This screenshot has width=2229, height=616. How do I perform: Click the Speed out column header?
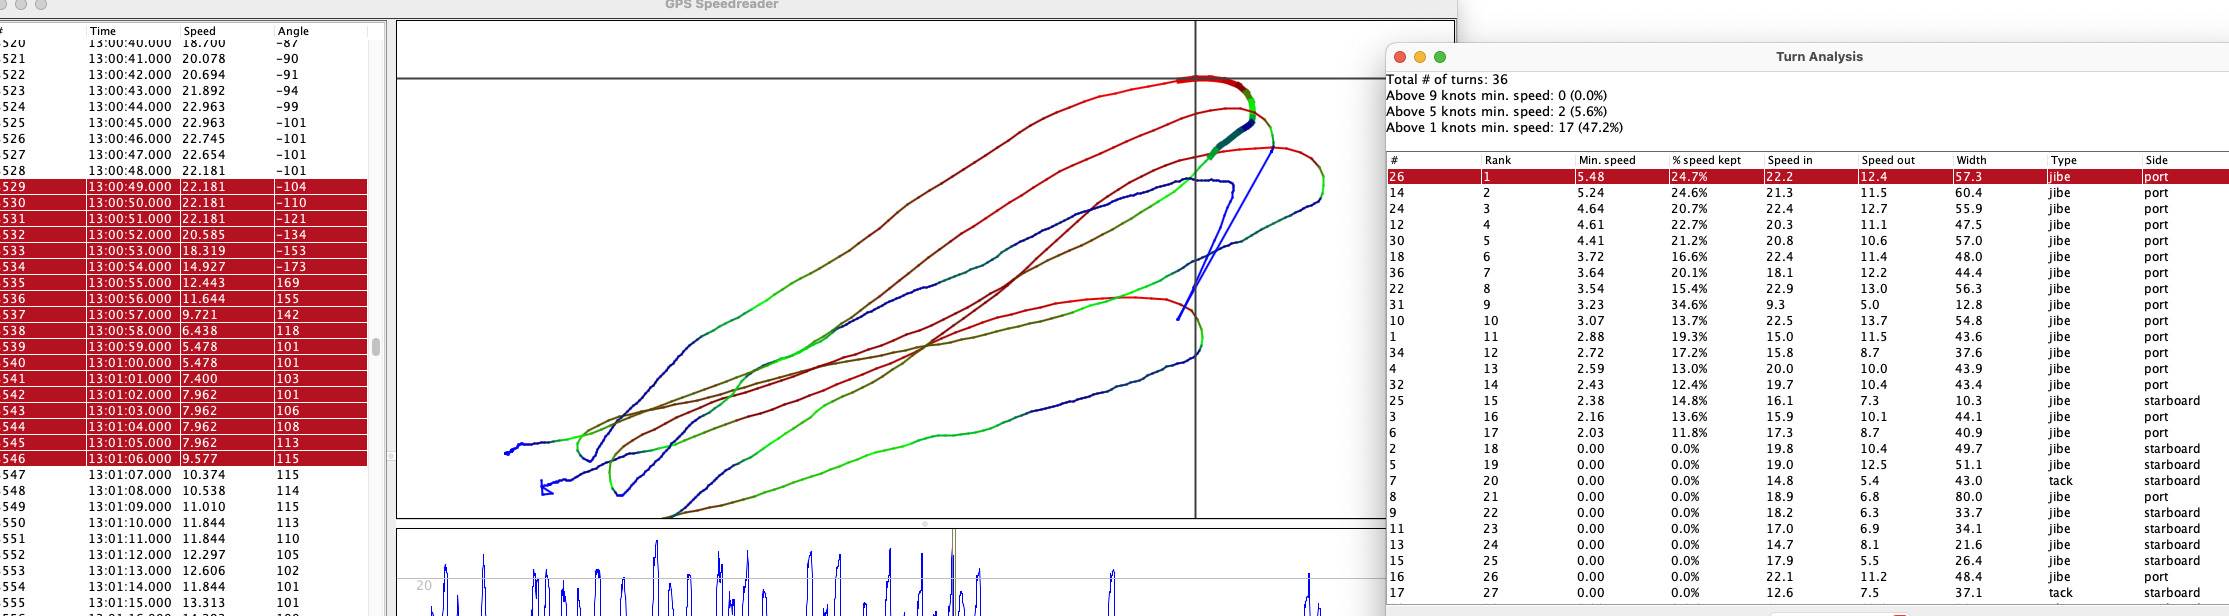coord(1887,160)
